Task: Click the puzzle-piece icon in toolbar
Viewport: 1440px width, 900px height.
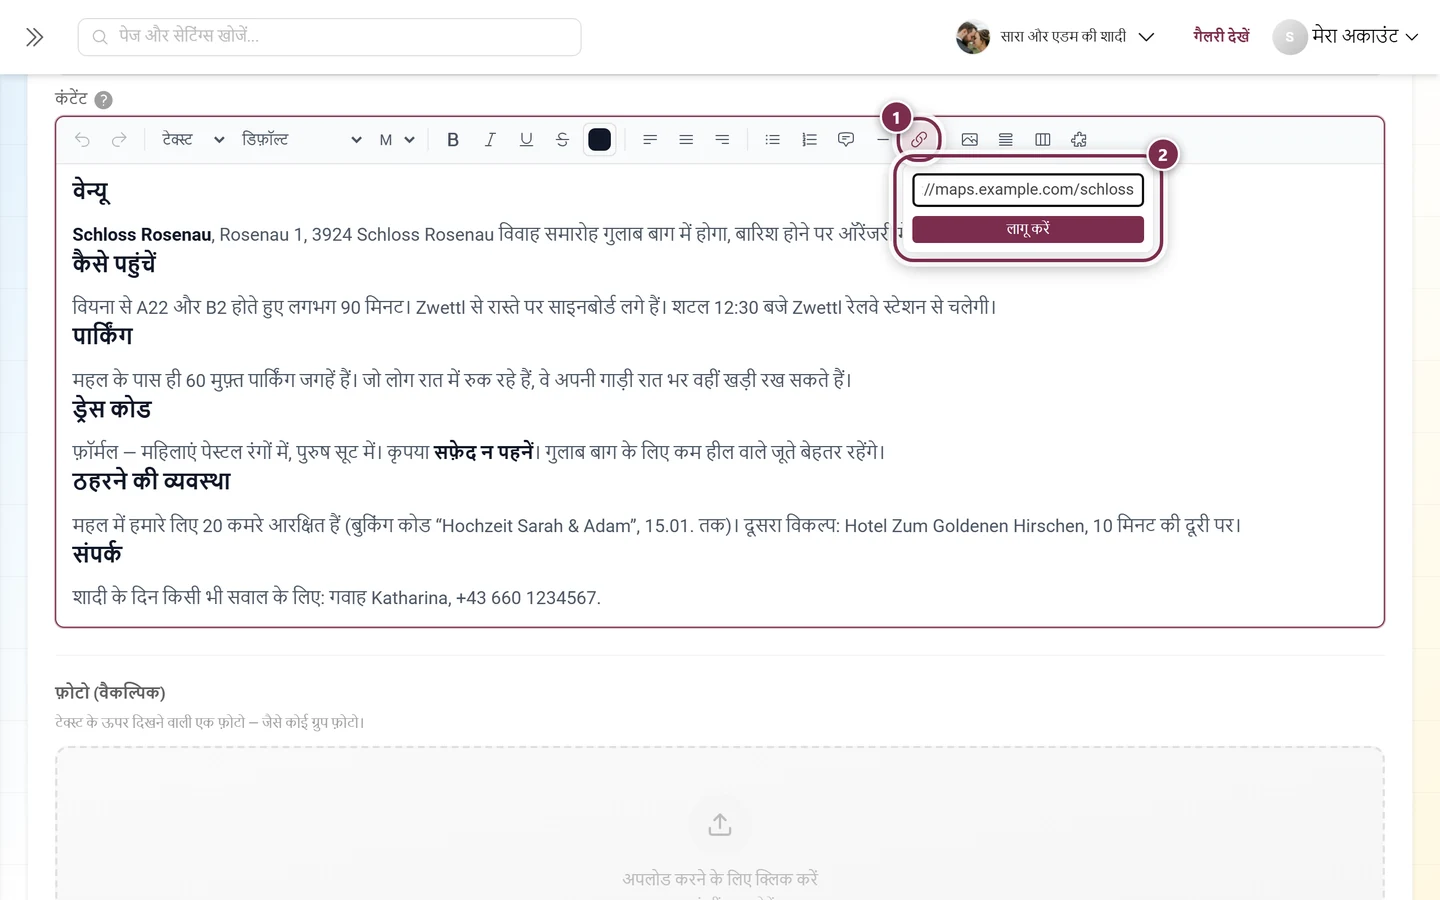Action: 1079,140
